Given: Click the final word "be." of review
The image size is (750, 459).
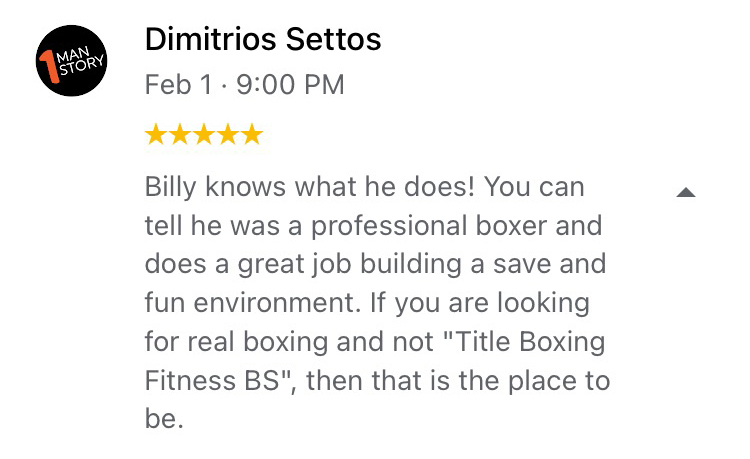Looking at the screenshot, I should click(164, 420).
